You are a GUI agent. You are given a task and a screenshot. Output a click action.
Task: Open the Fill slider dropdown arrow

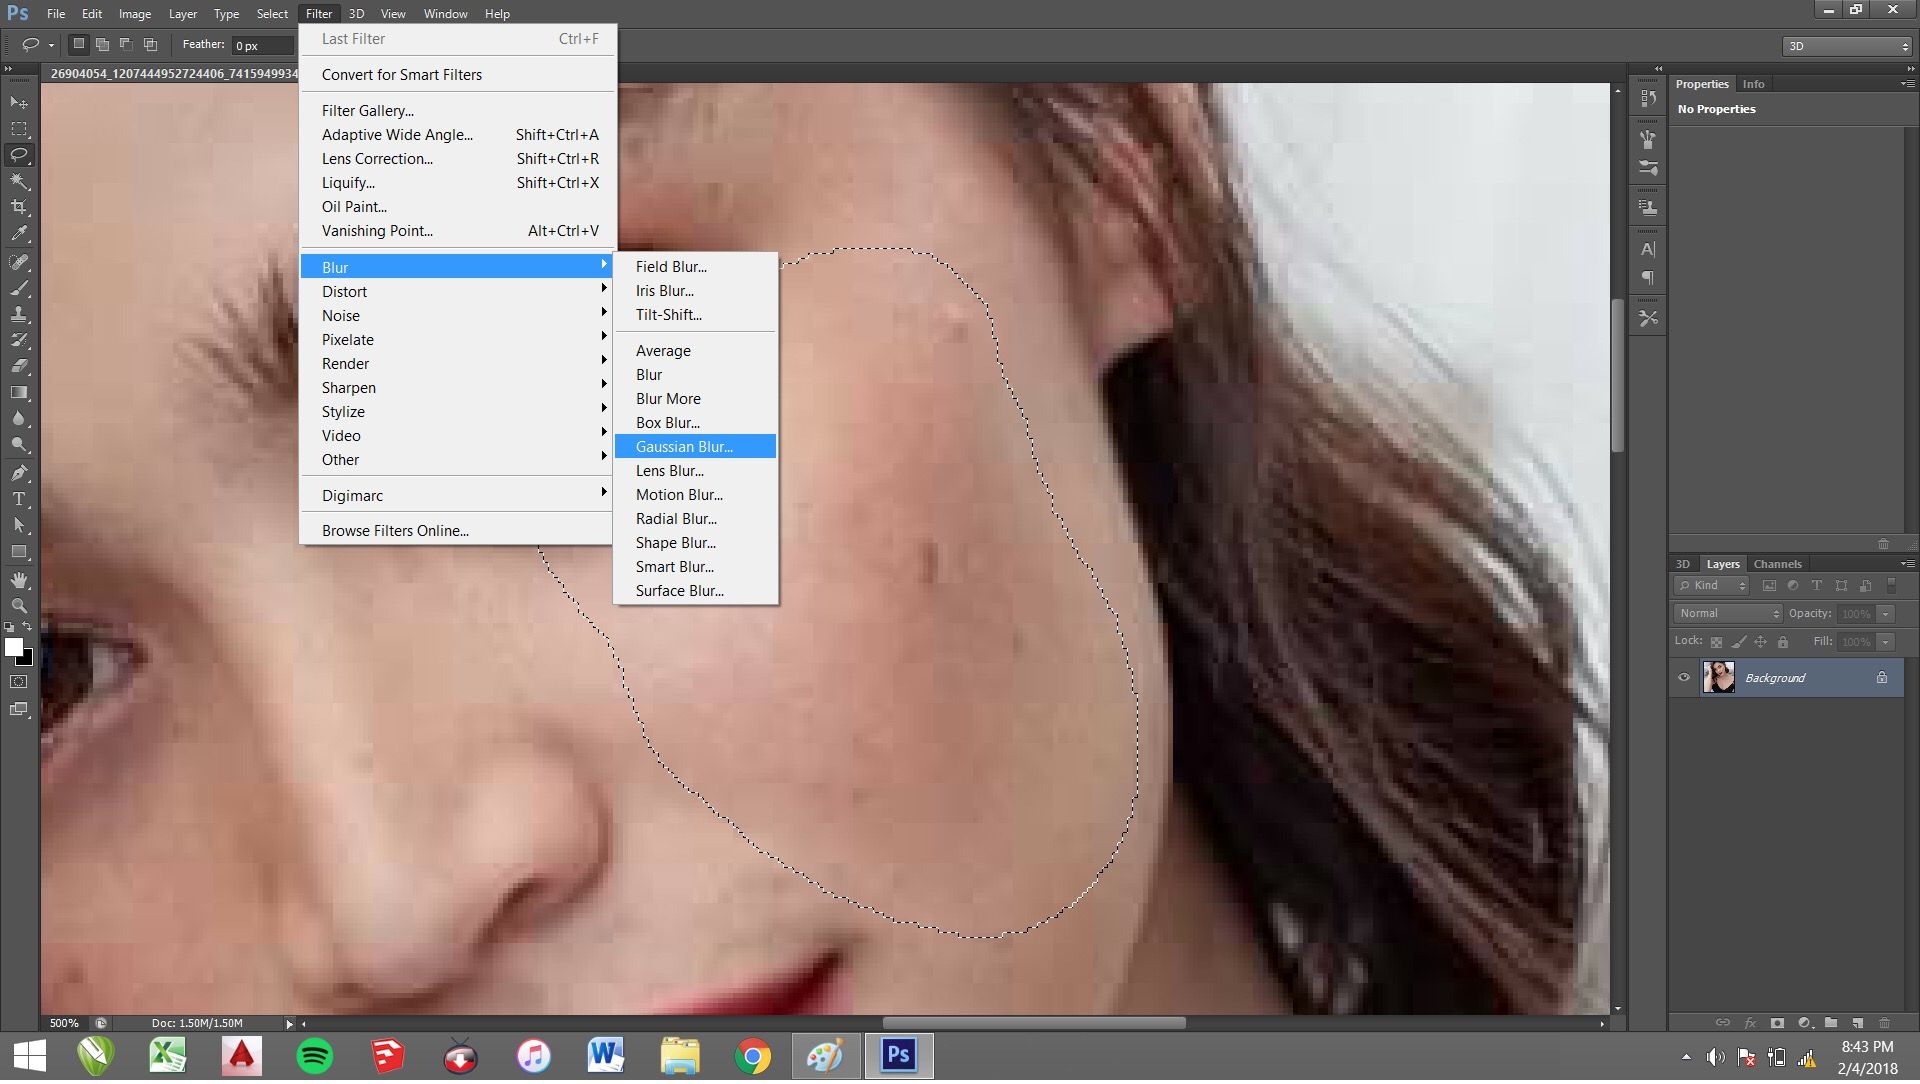click(1886, 643)
